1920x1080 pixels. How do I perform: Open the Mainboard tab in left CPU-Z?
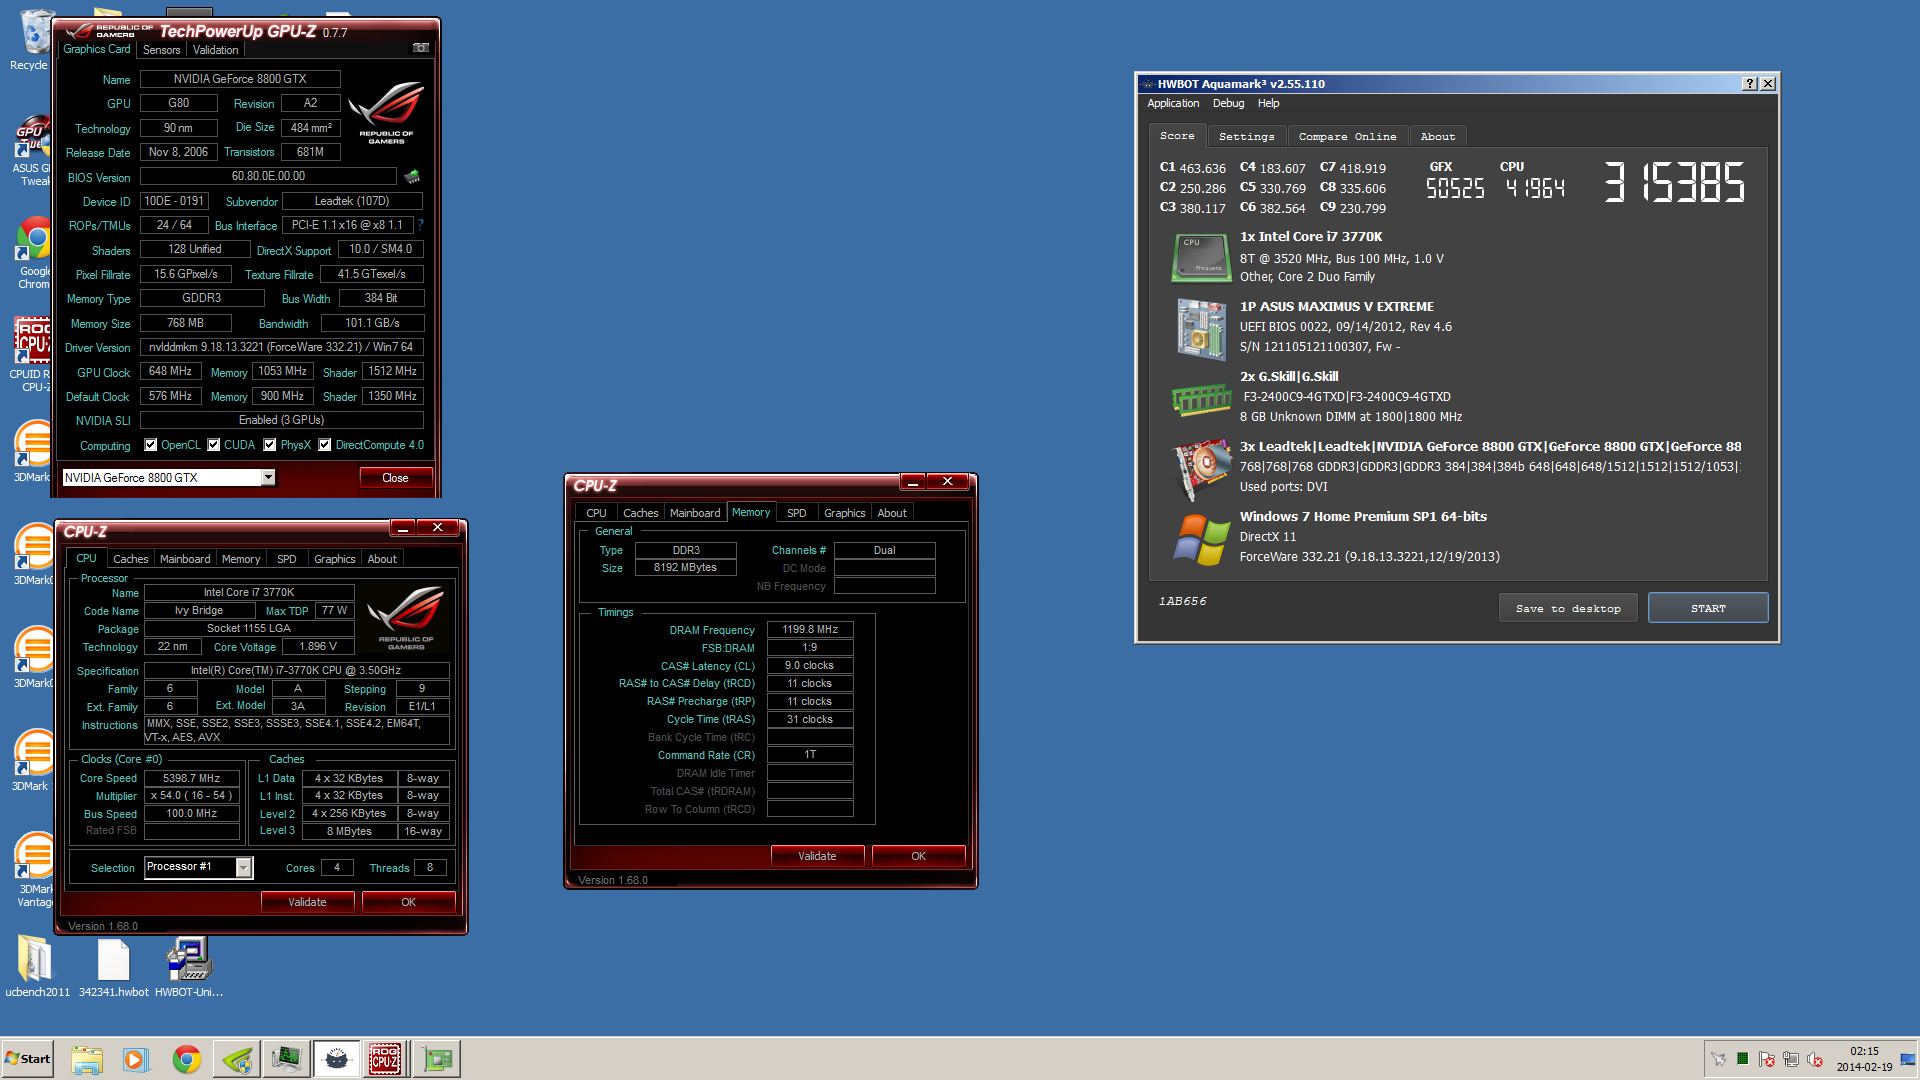click(x=185, y=559)
